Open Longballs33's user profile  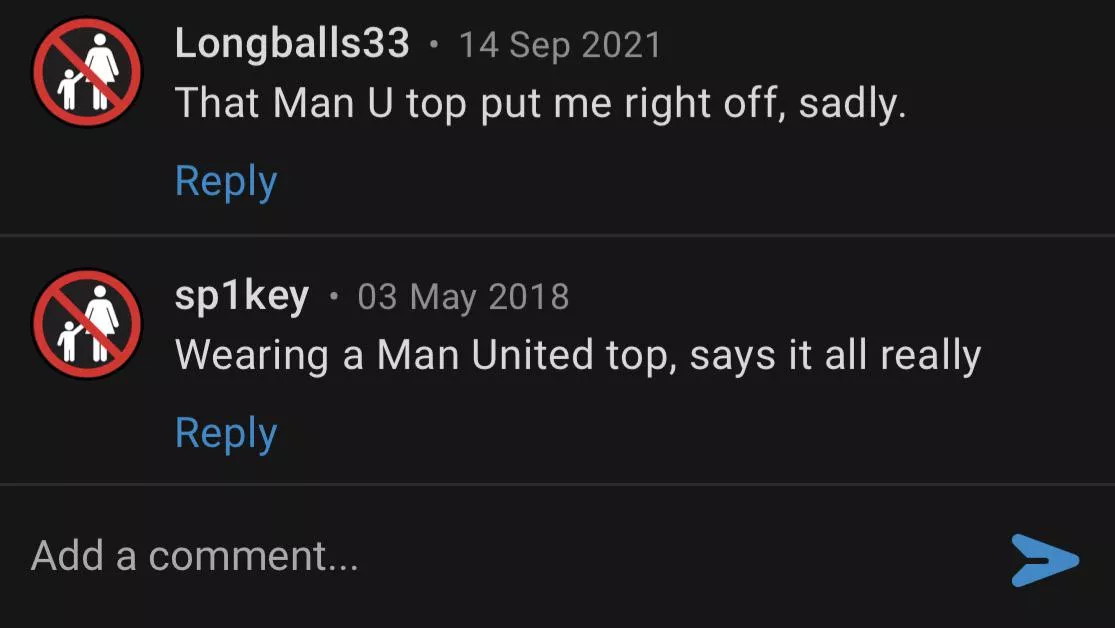coord(290,43)
